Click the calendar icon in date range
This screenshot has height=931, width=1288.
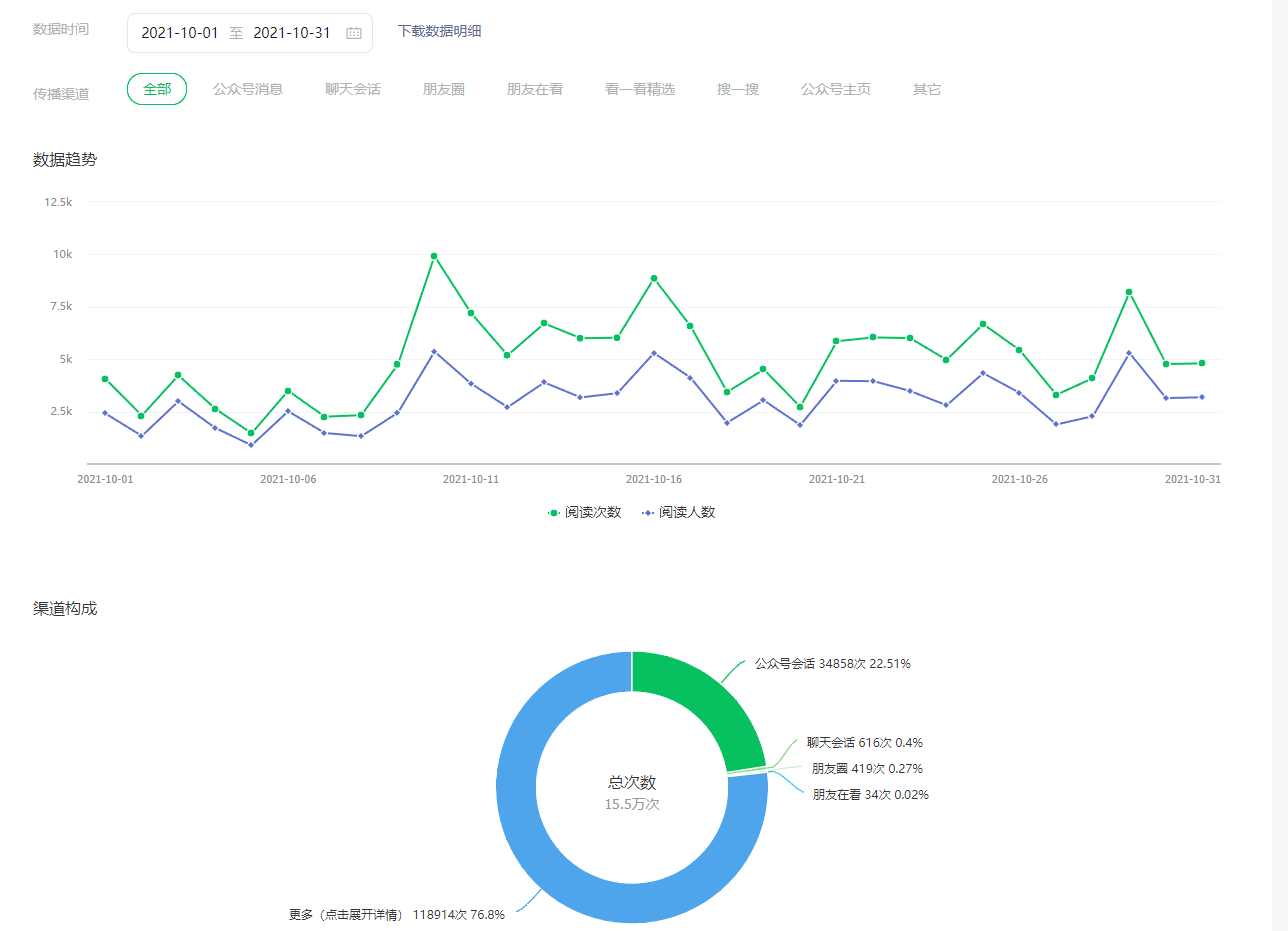[x=353, y=33]
